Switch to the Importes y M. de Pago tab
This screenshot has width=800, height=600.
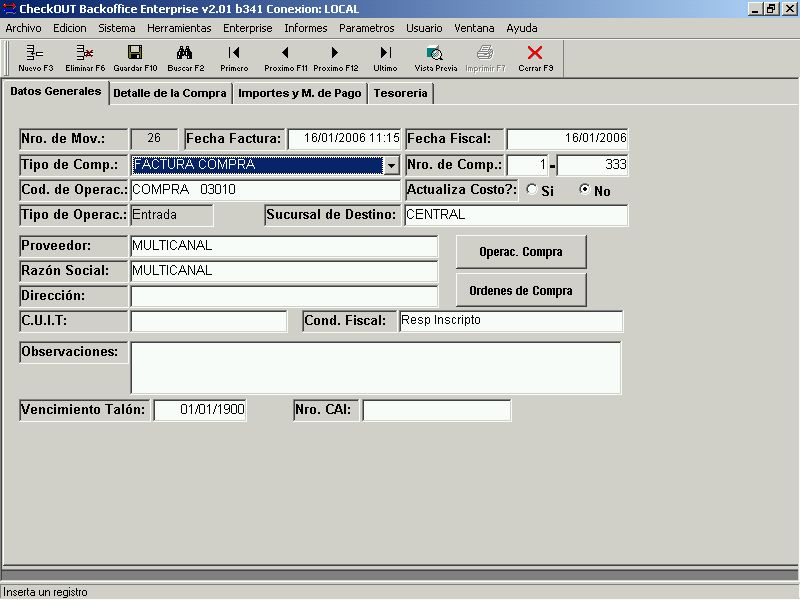(x=299, y=93)
